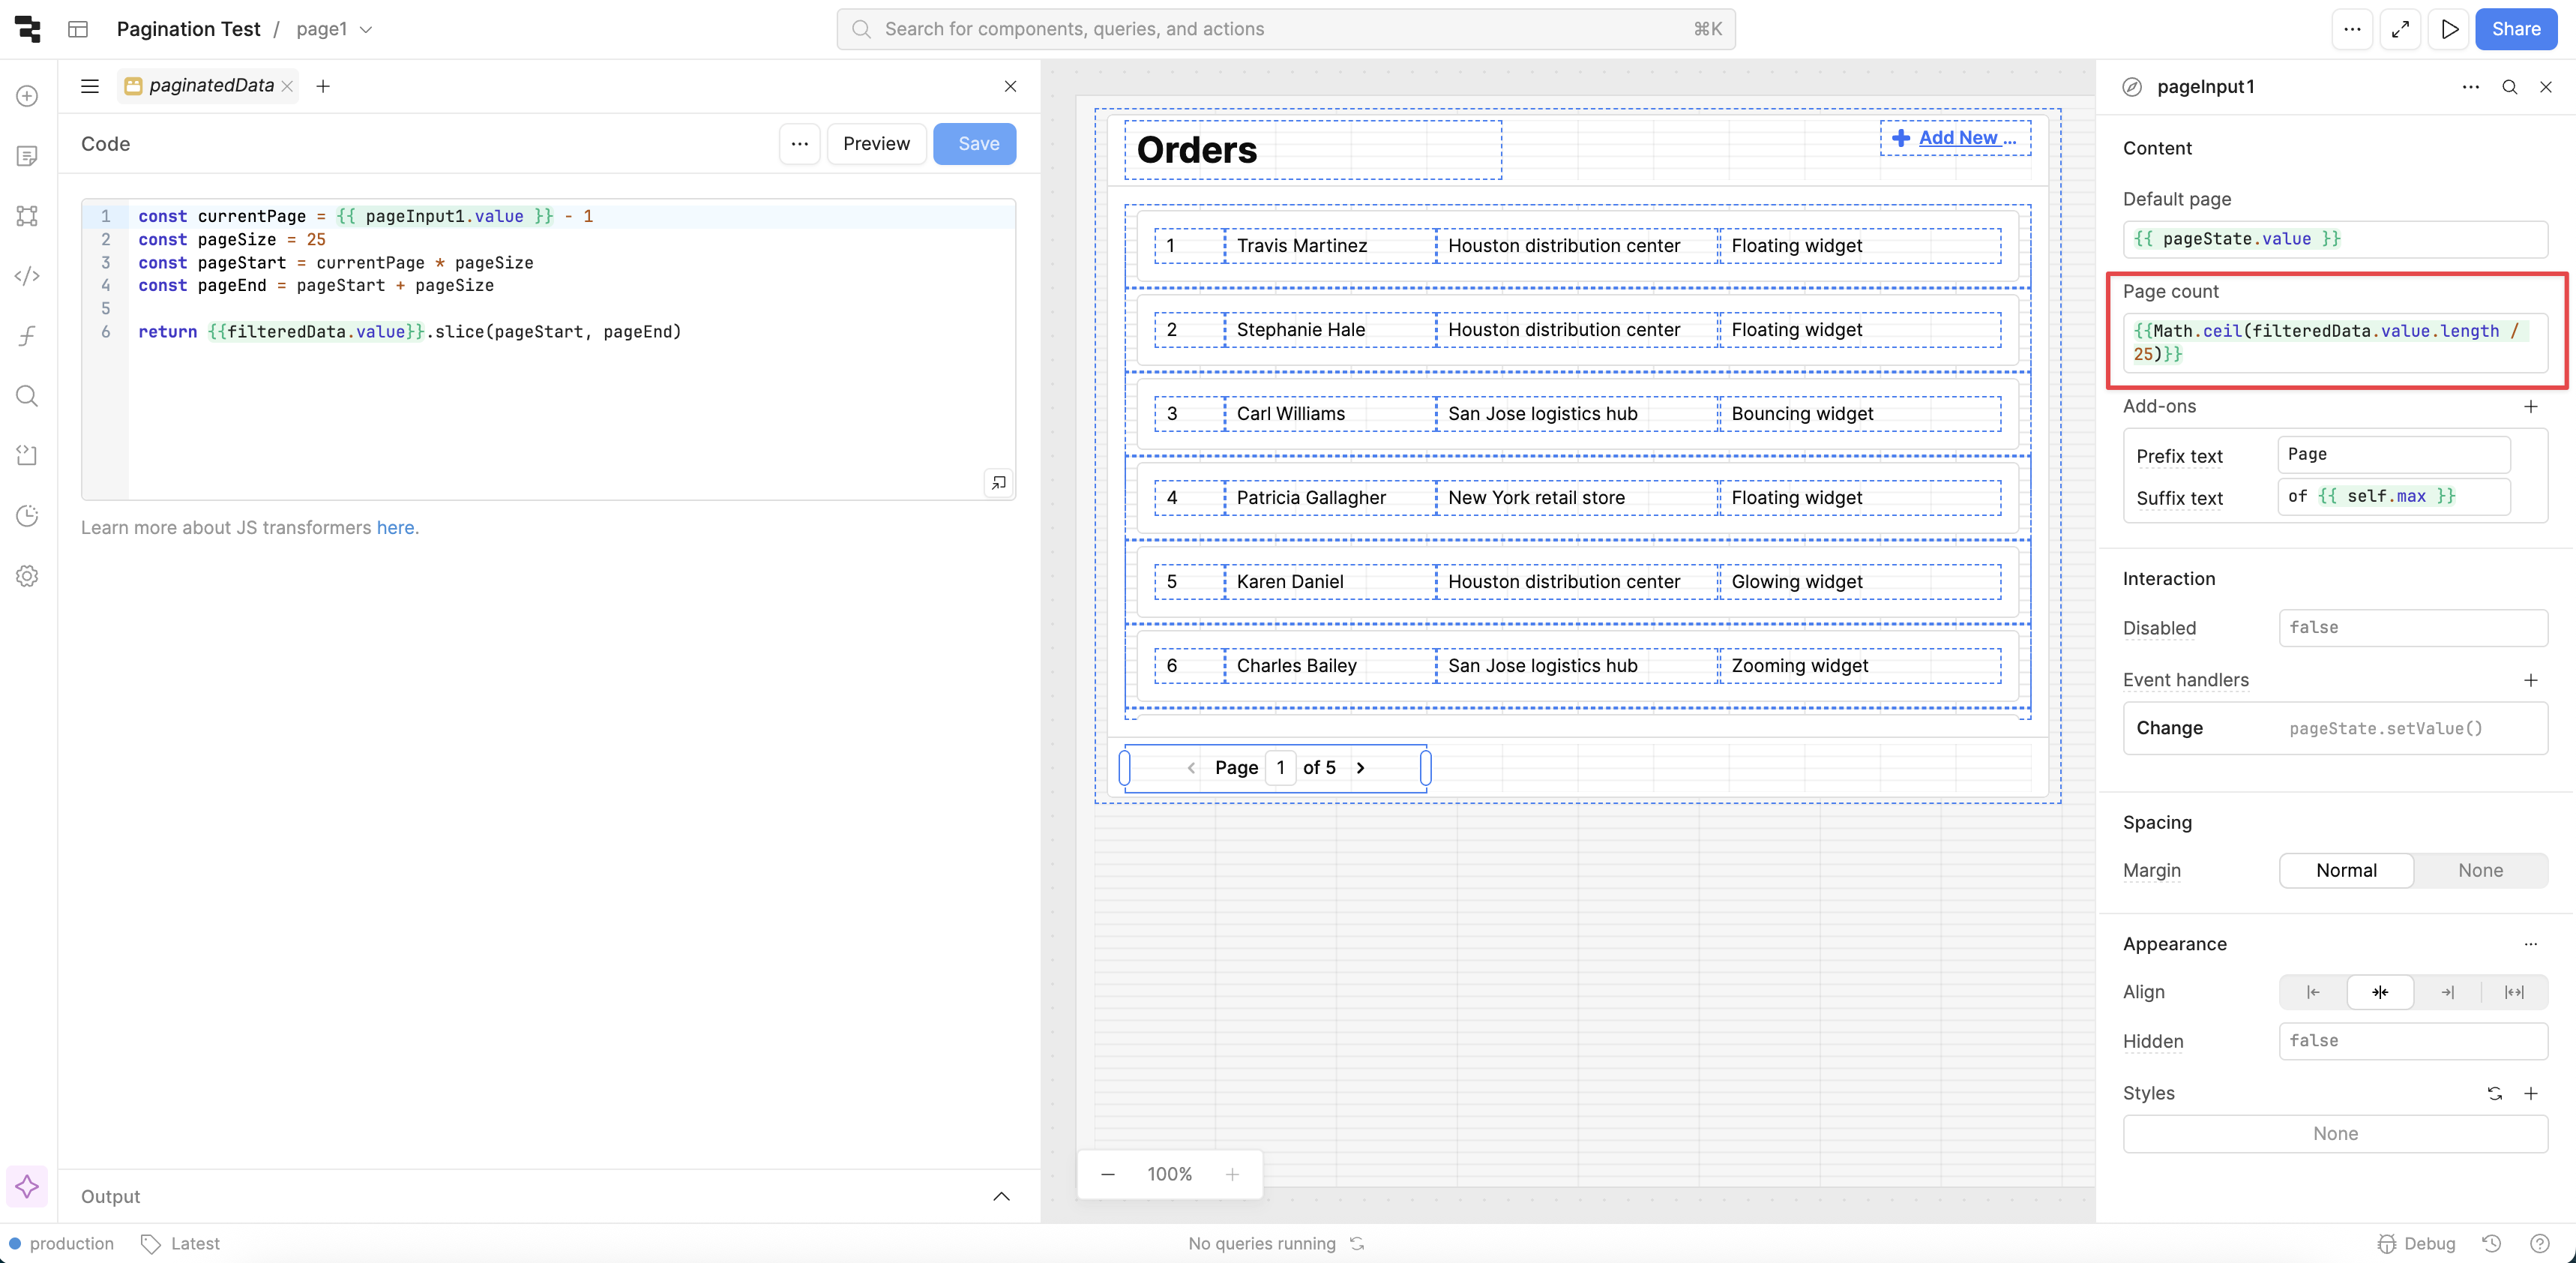This screenshot has height=1263, width=2576.
Task: Open Settings gear icon in left sidebar
Action: click(x=27, y=576)
